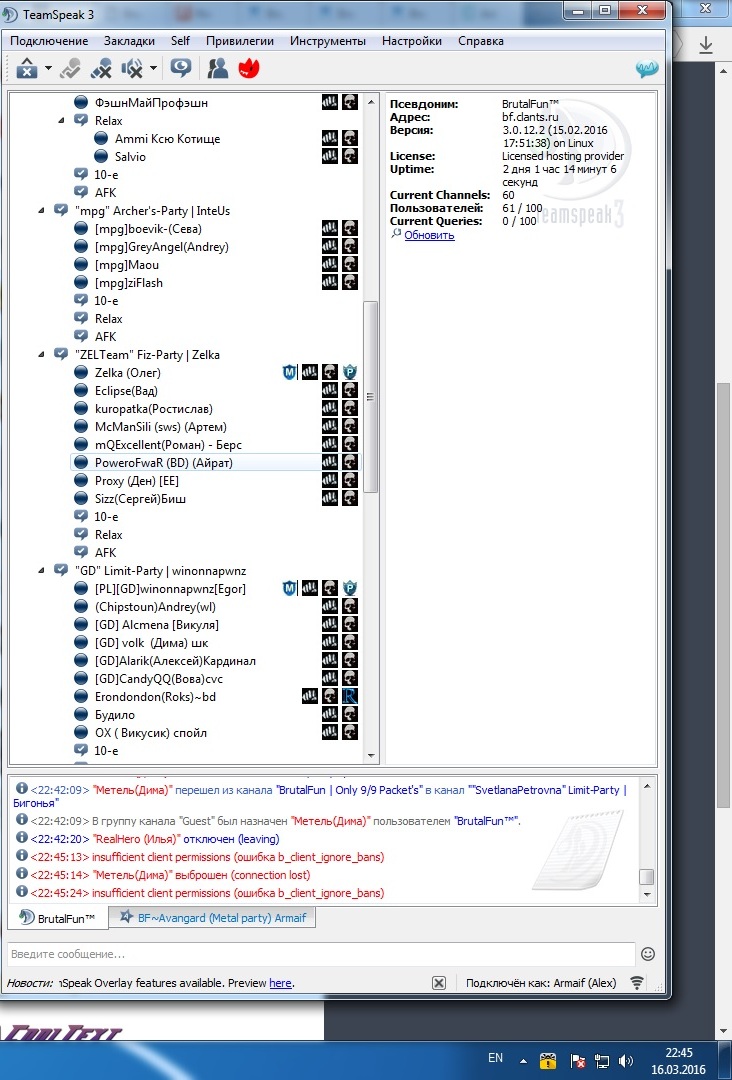The image size is (732, 1080).
Task: Close the news ticker with the X button
Action: point(439,983)
